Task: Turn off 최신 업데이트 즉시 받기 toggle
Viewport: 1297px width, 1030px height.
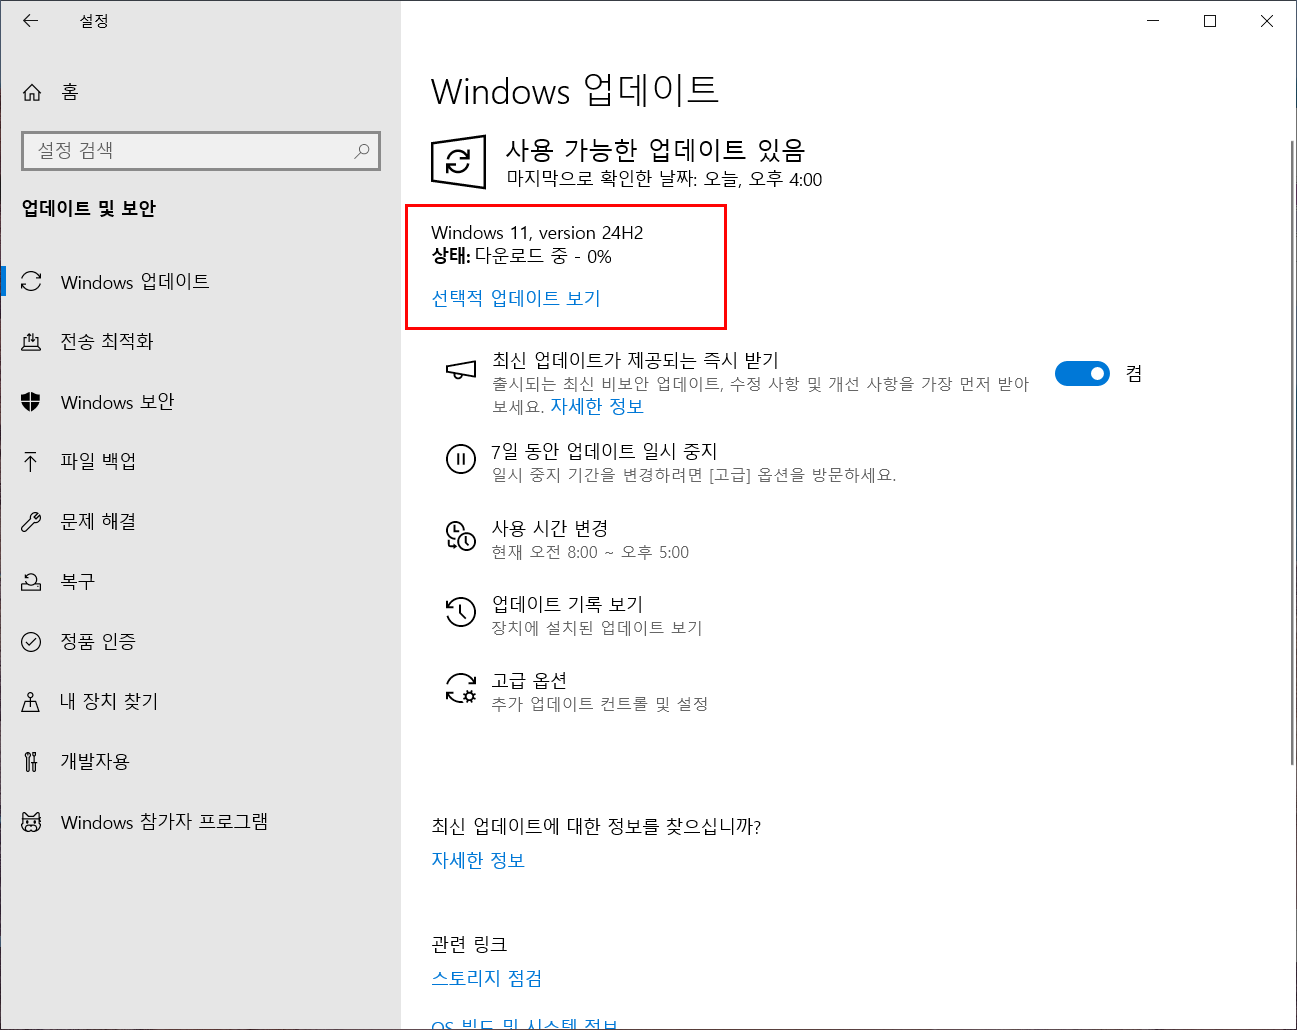Action: point(1082,373)
